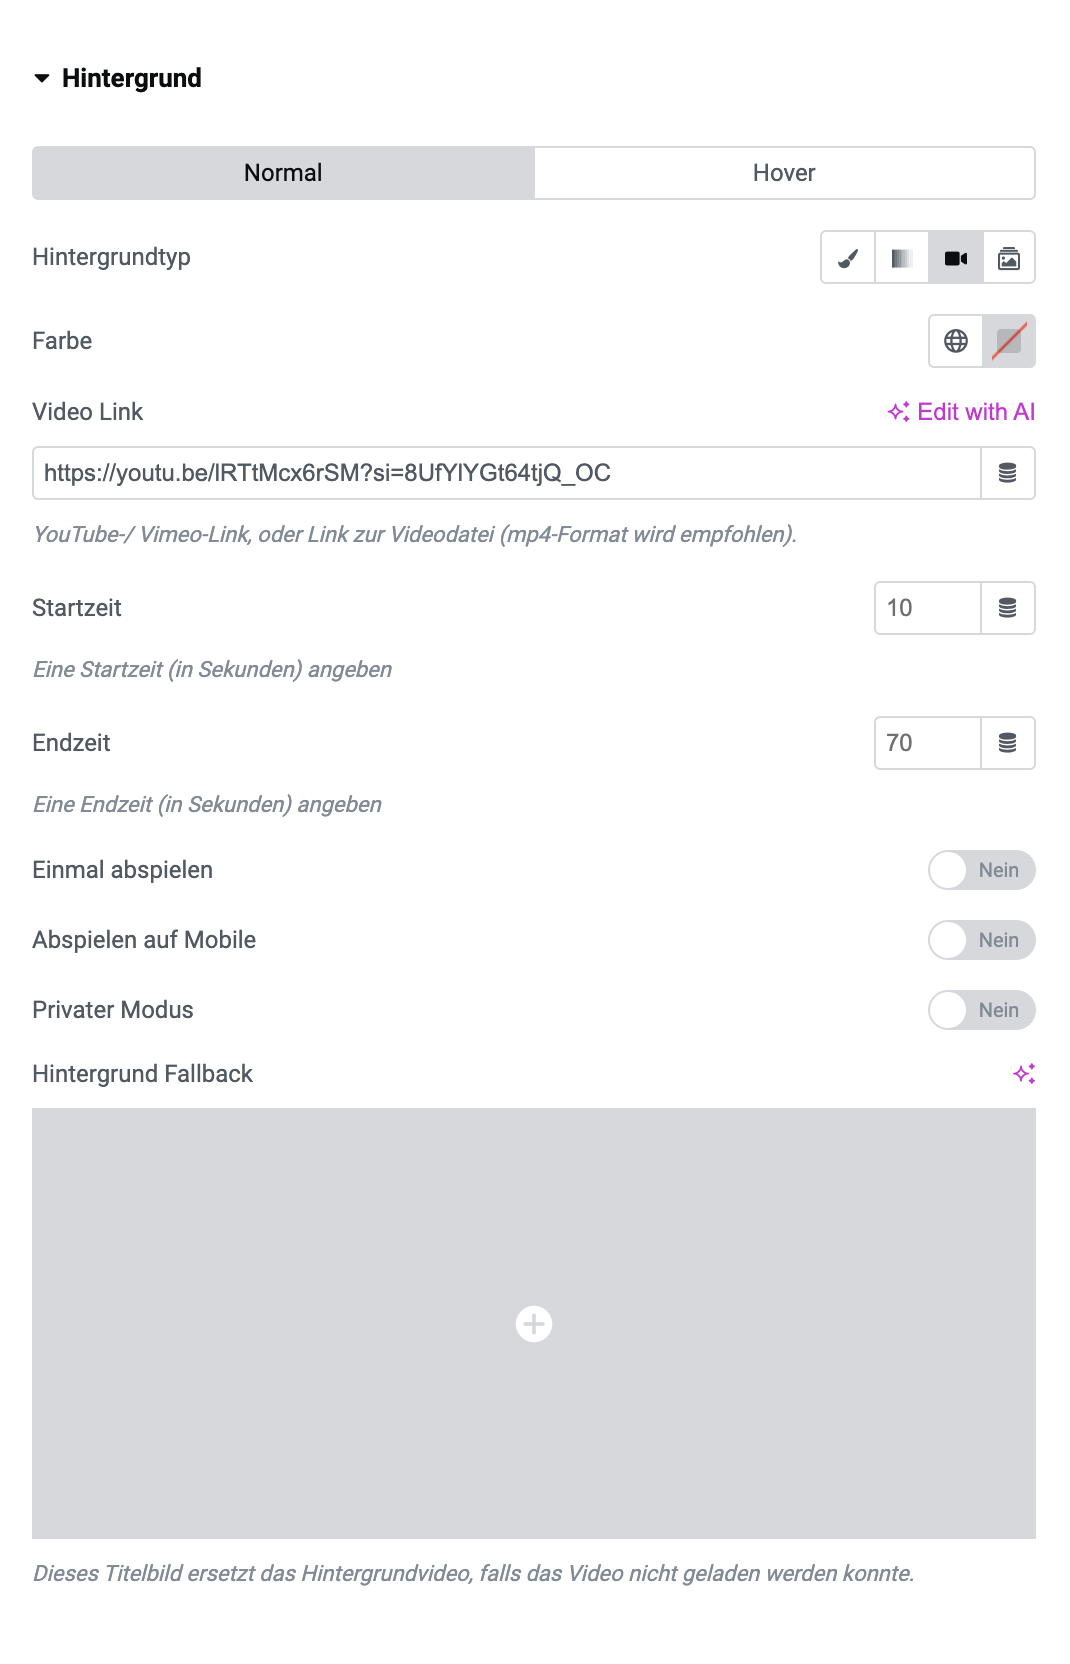Select the video background type
This screenshot has height=1664, width=1070.
[x=956, y=258]
